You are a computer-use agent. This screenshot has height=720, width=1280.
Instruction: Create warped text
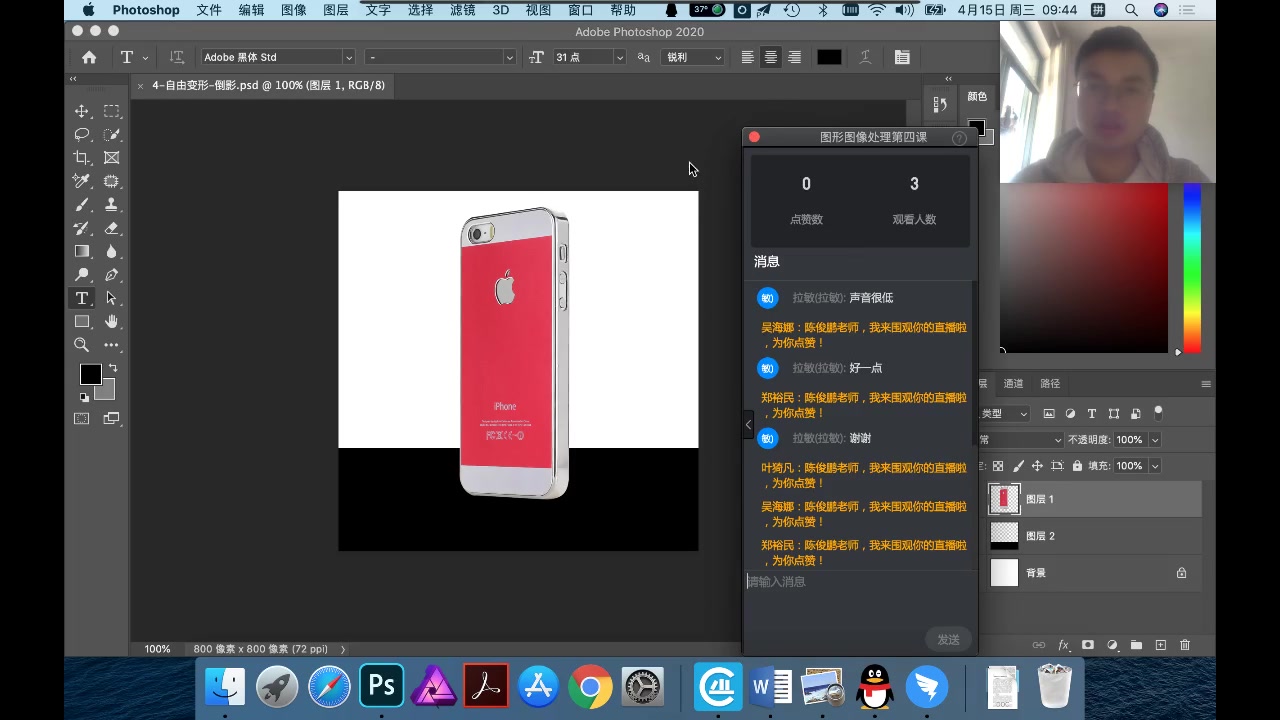[866, 57]
